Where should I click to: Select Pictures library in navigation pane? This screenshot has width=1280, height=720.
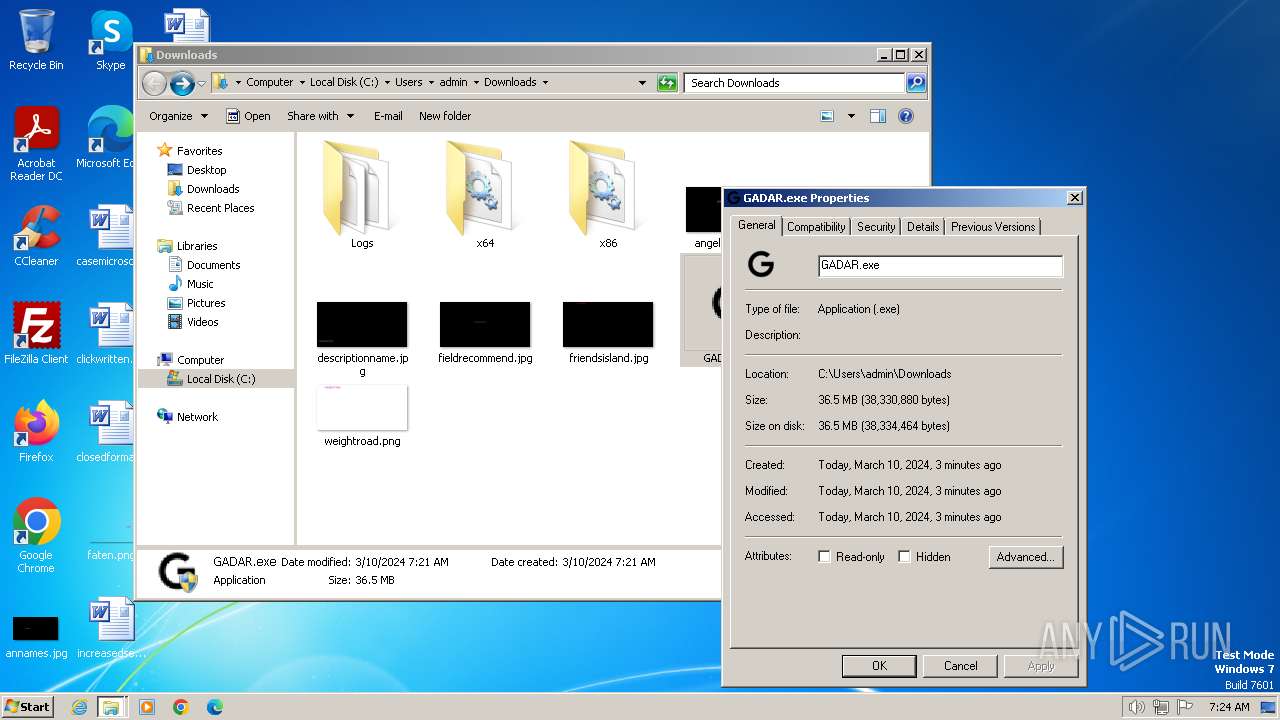click(x=206, y=303)
